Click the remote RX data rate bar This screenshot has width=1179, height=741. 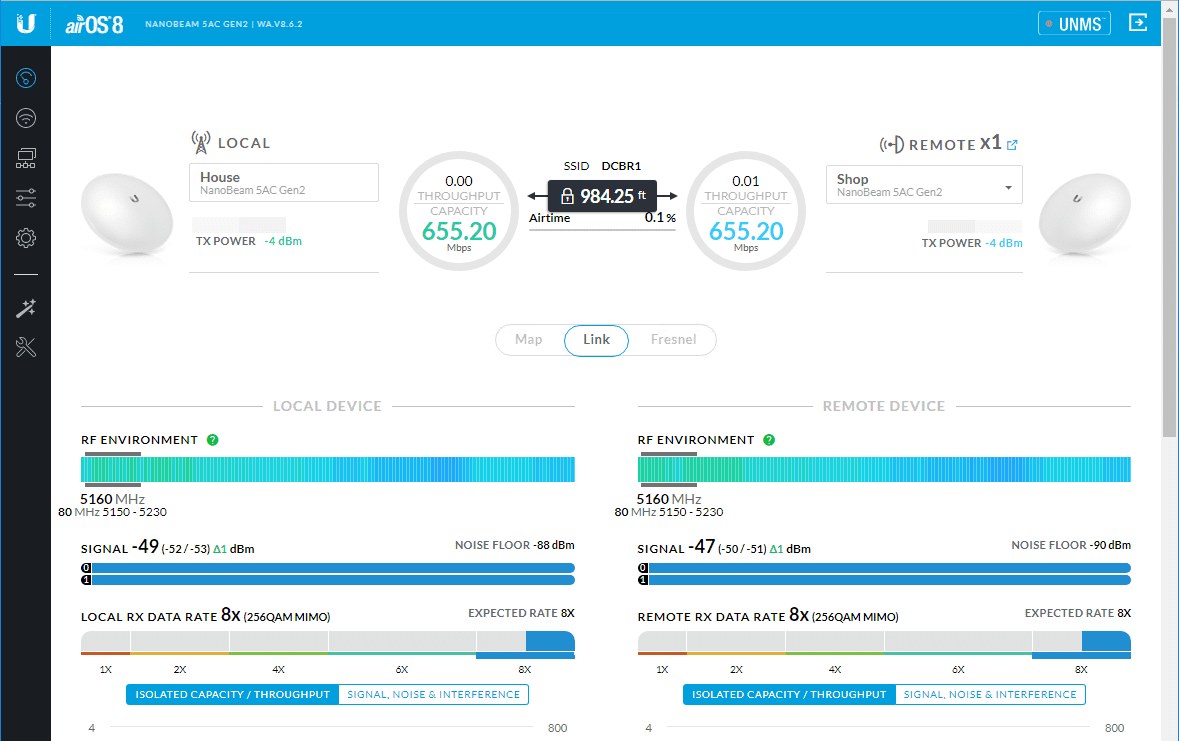tap(884, 644)
